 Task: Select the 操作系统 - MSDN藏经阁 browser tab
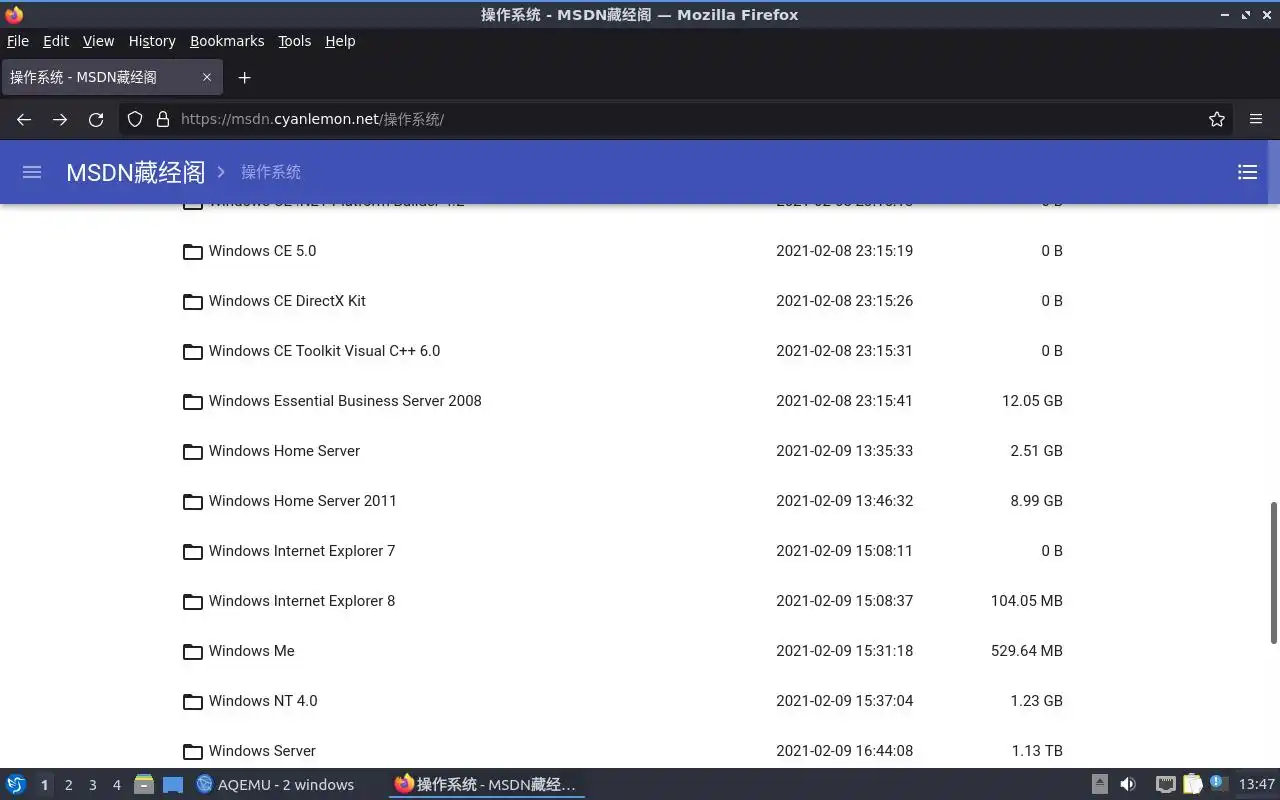tap(111, 77)
